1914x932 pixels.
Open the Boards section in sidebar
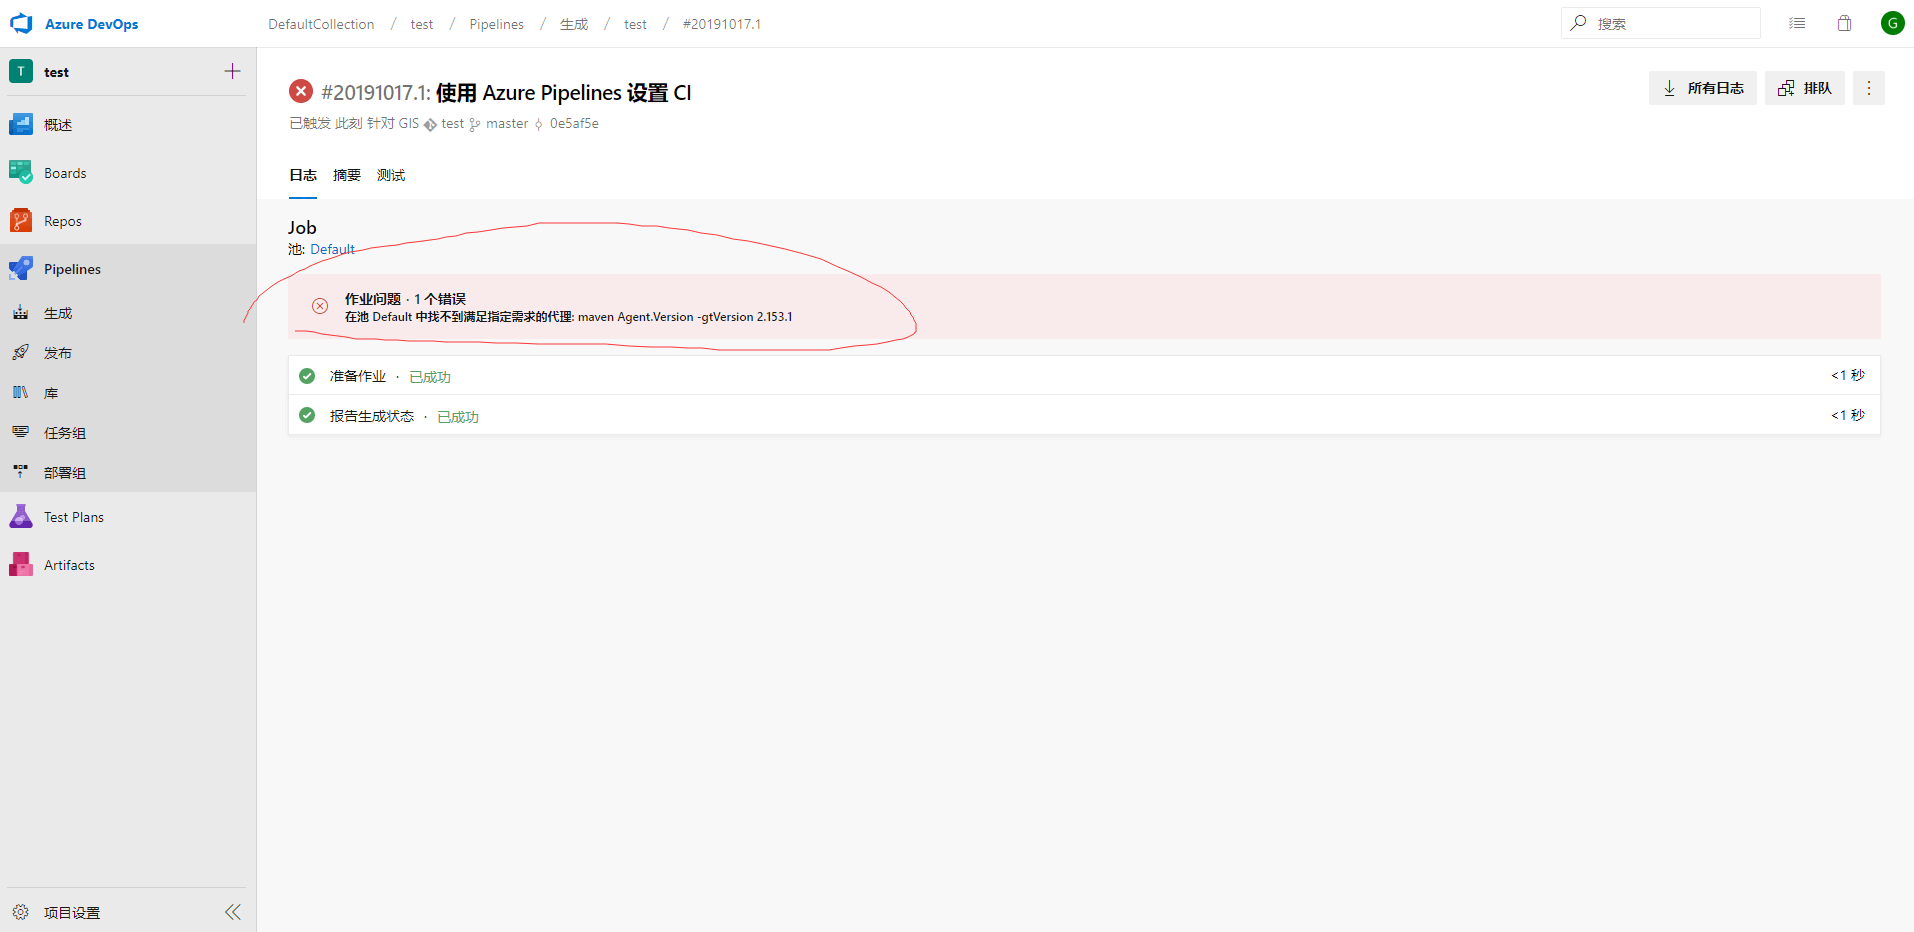(64, 173)
